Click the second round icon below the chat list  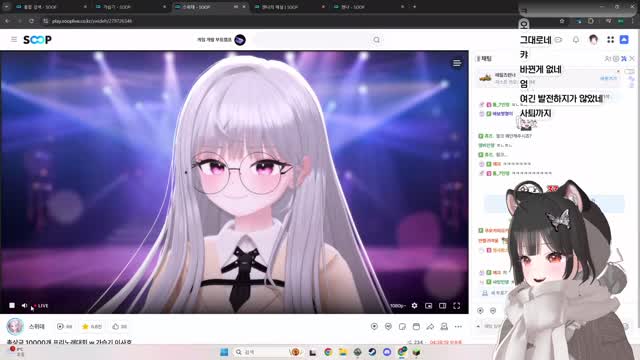pyautogui.click(x=493, y=311)
